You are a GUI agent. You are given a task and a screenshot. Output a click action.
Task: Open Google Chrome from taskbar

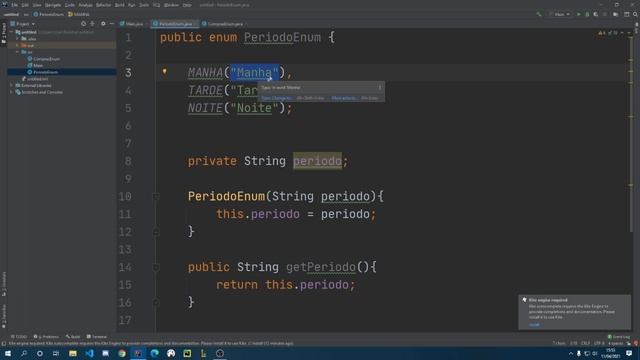[x=122, y=353]
